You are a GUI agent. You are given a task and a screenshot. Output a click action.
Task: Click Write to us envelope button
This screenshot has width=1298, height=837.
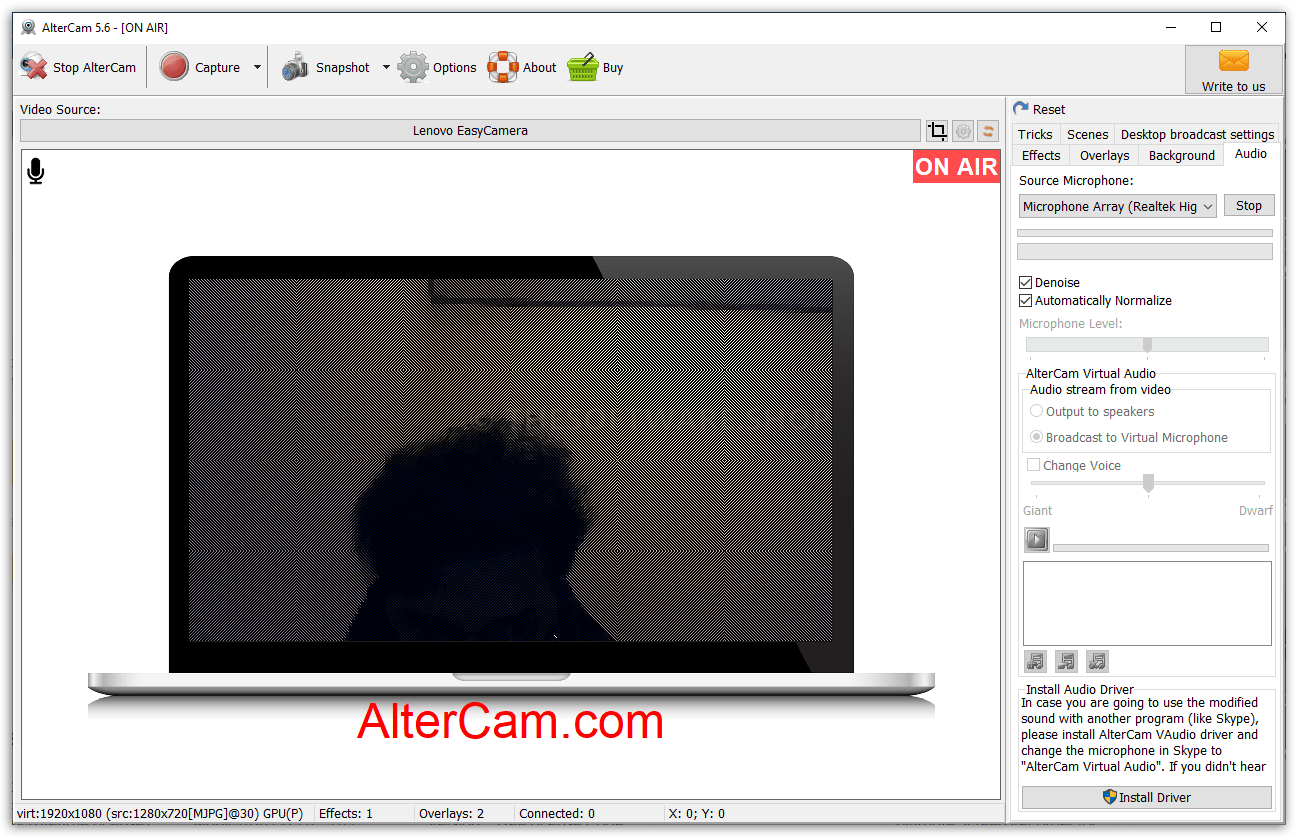(x=1233, y=70)
